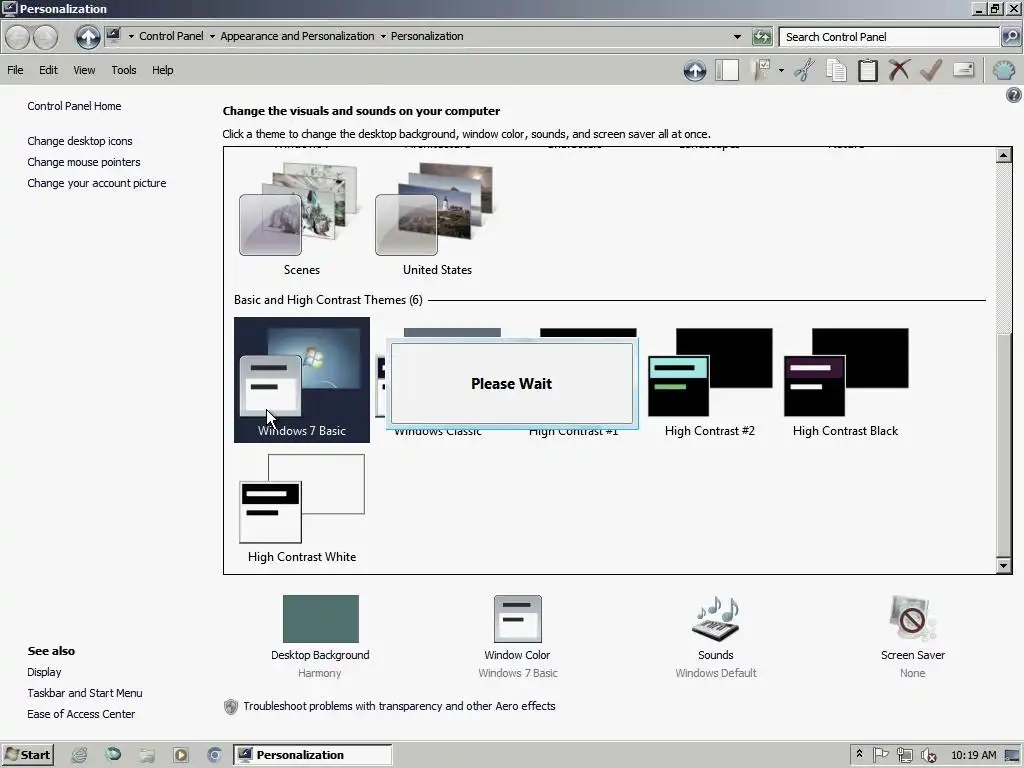Open Desktop Background Harmony settings

320,636
